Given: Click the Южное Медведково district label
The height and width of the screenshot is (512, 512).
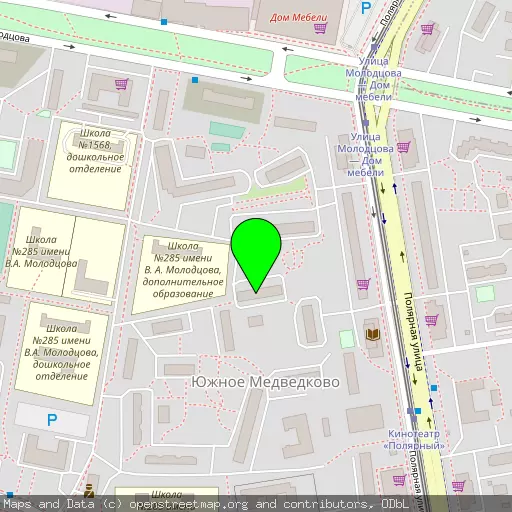Looking at the screenshot, I should point(265,382).
